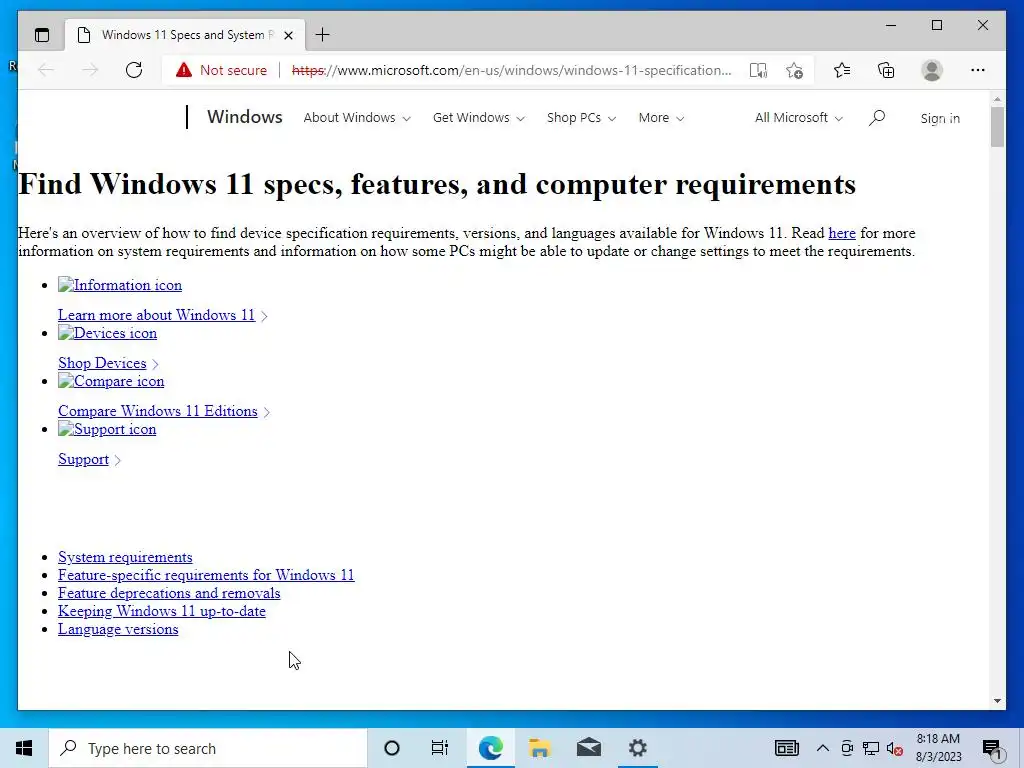The image size is (1024, 768).
Task: Open the vertical tabs panel icon
Action: click(42, 35)
